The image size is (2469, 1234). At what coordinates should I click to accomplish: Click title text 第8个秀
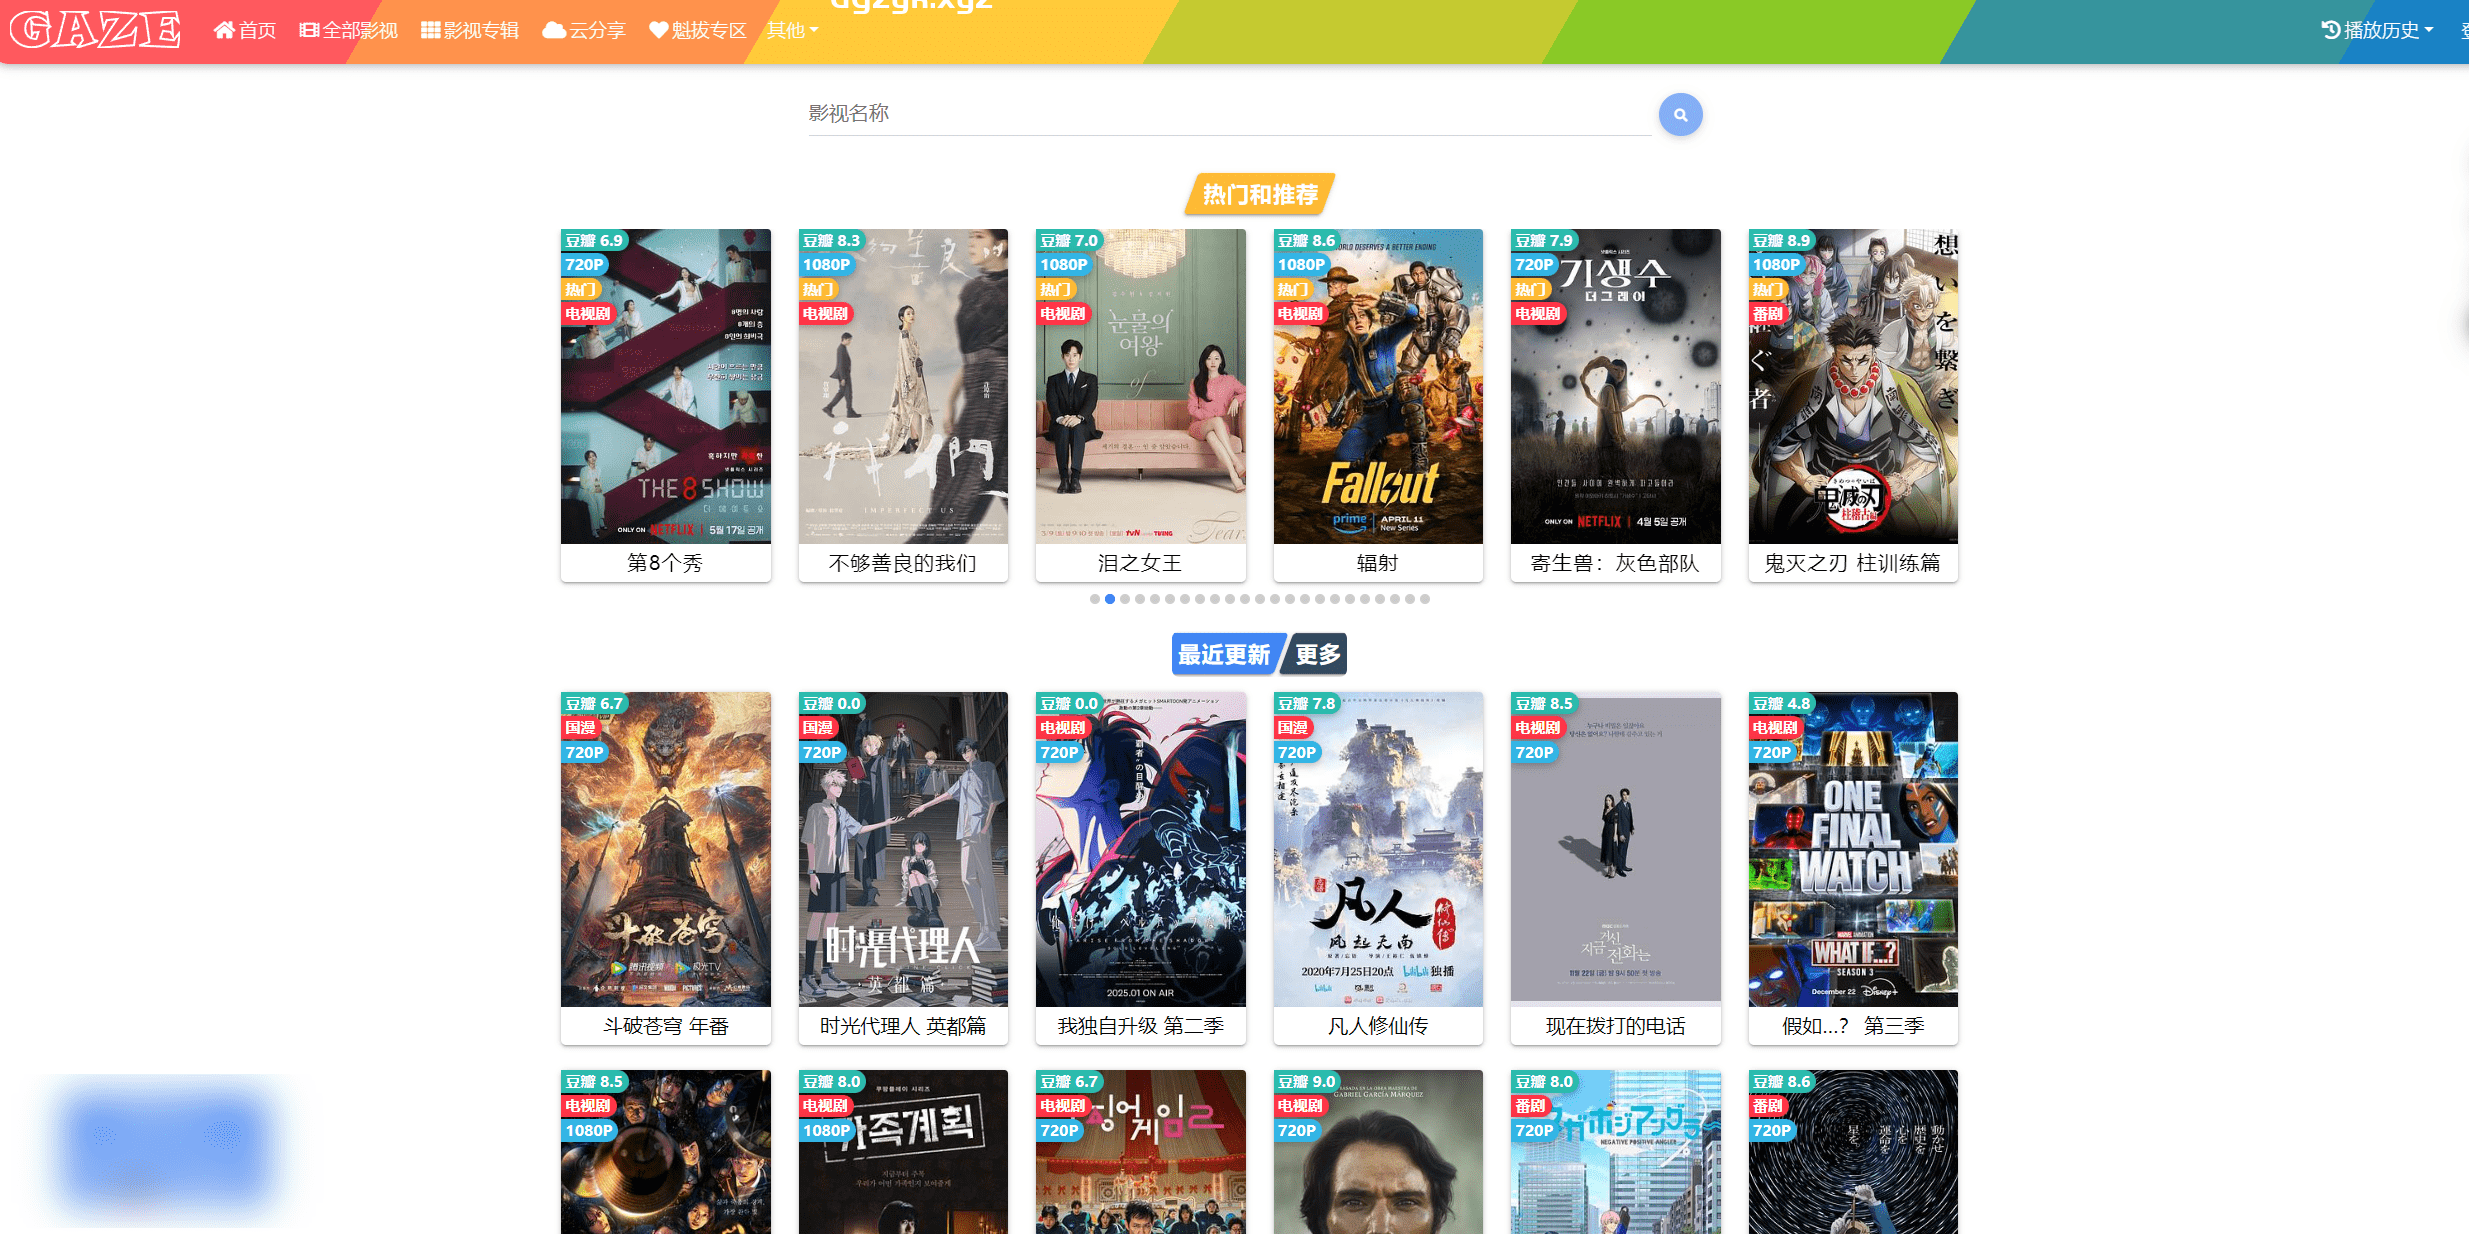pyautogui.click(x=665, y=563)
